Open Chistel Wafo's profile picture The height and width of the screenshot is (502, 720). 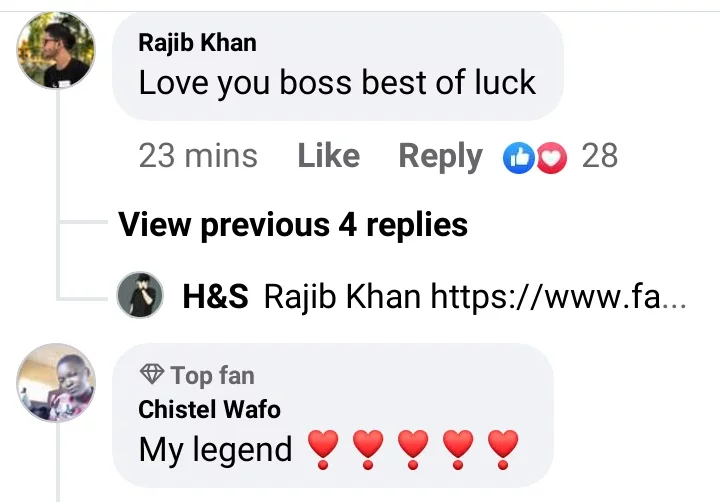click(x=56, y=383)
